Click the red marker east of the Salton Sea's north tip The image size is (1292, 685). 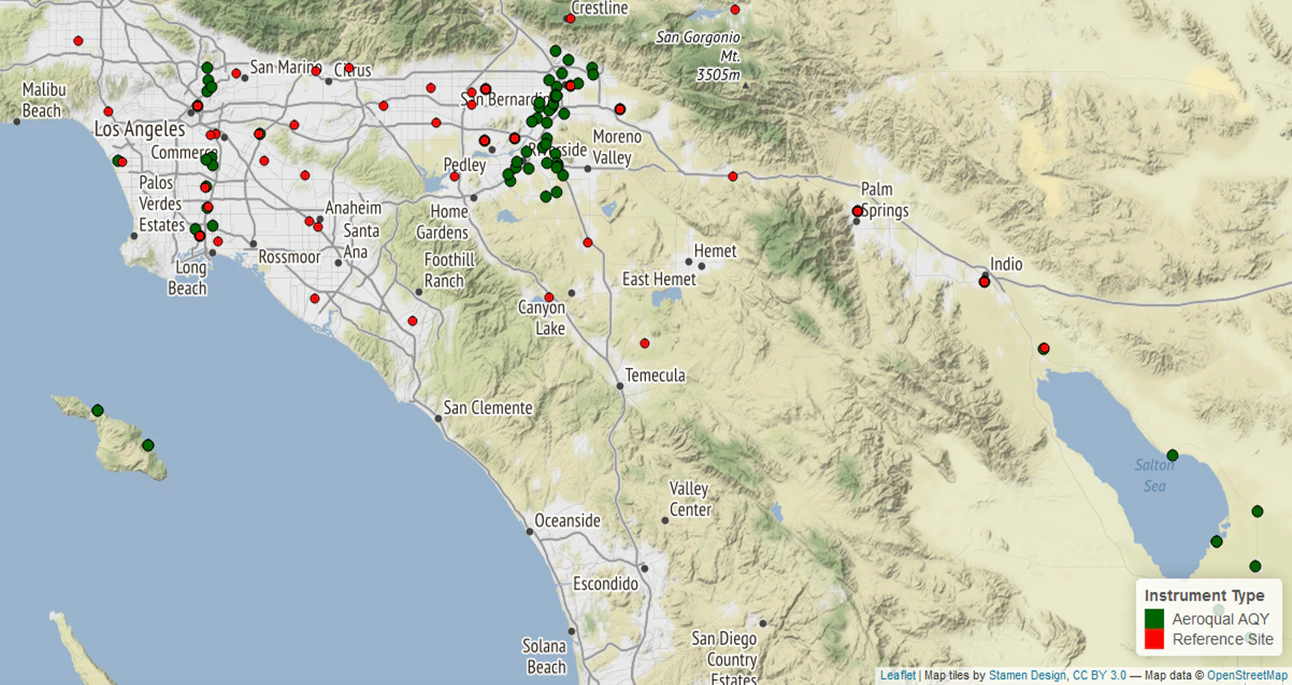tap(1043, 347)
